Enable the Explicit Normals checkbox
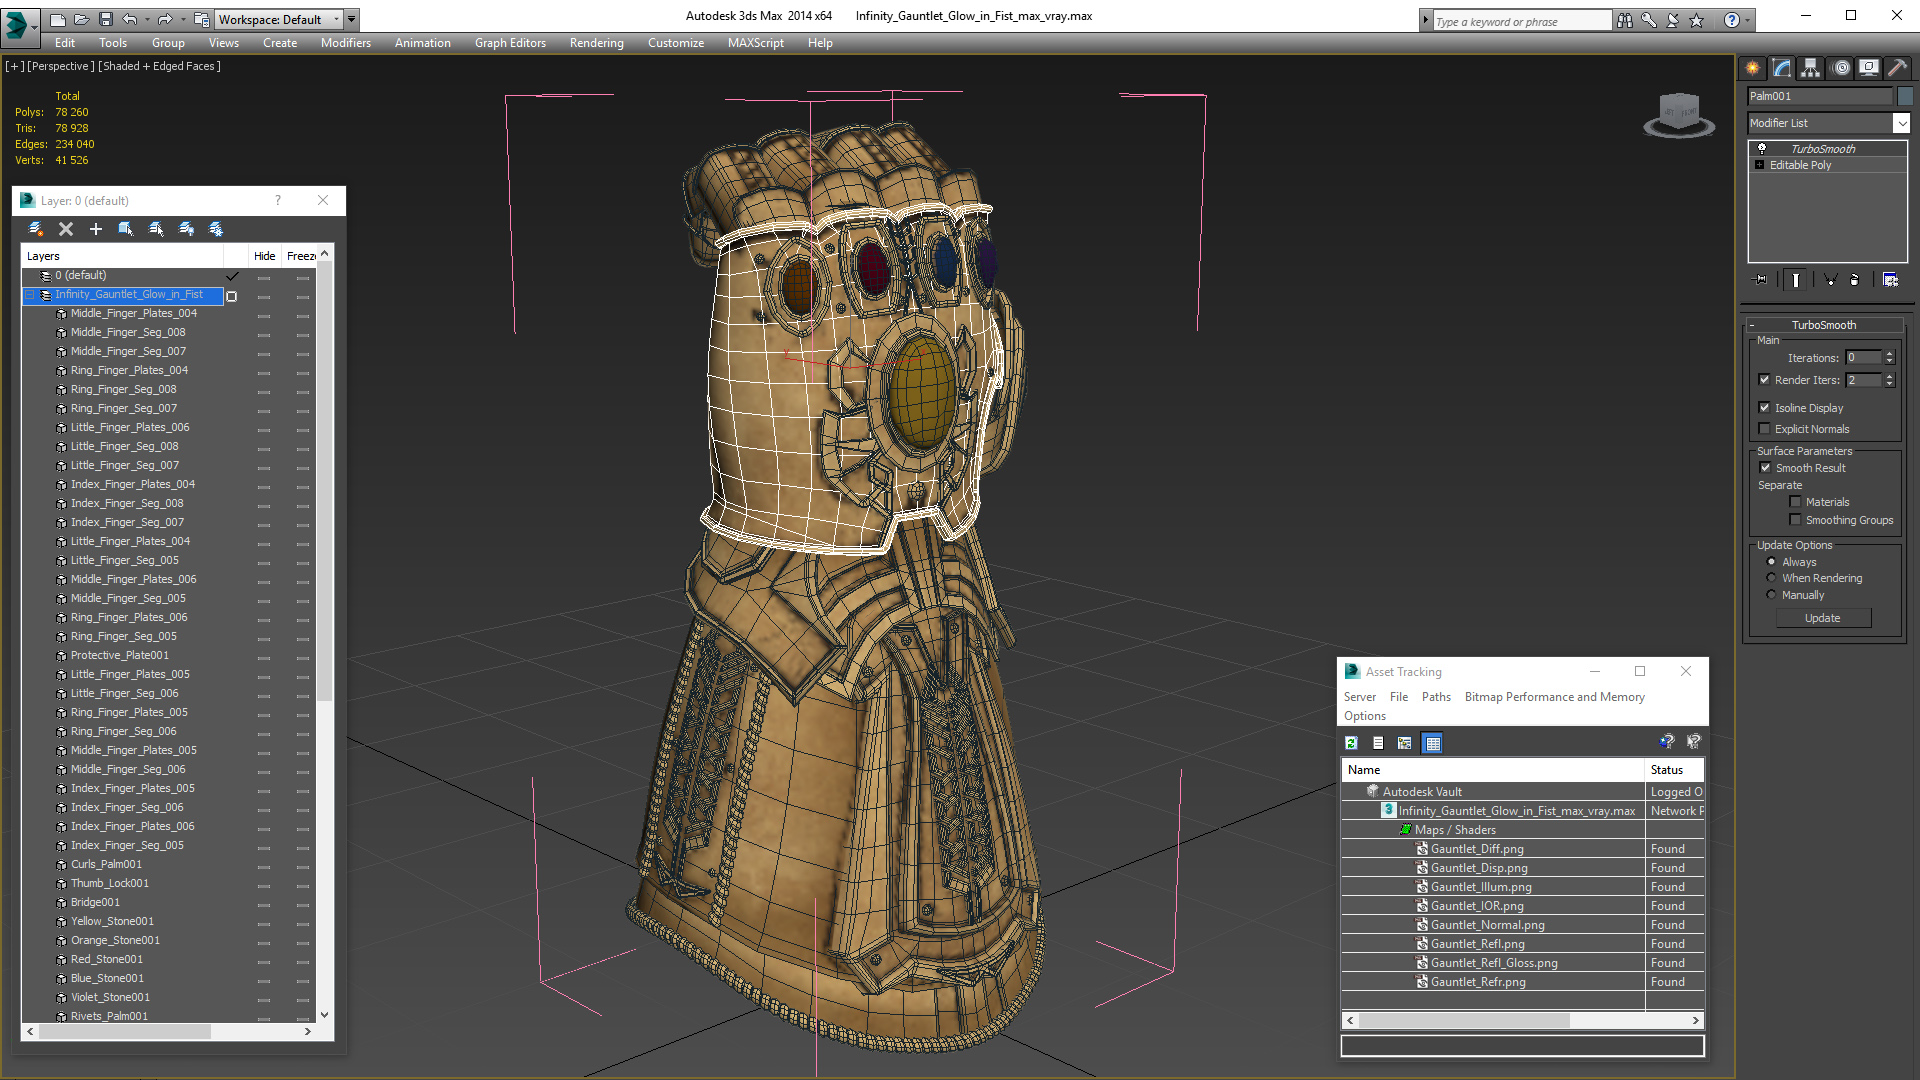1920x1080 pixels. (1764, 429)
